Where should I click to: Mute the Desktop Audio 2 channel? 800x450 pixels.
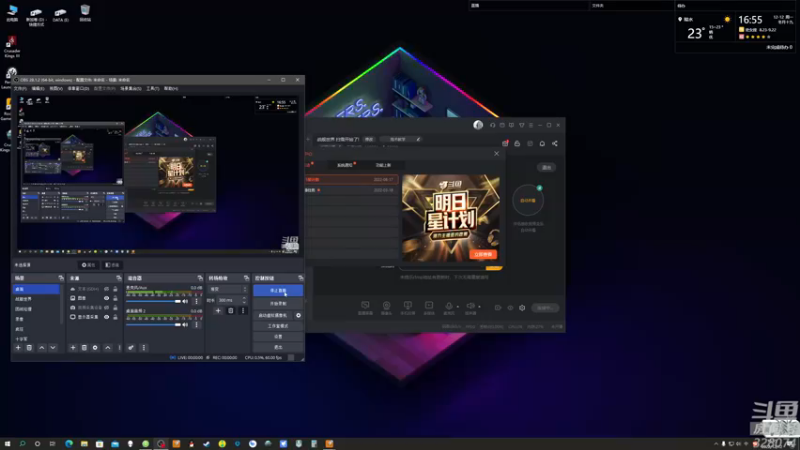185,324
